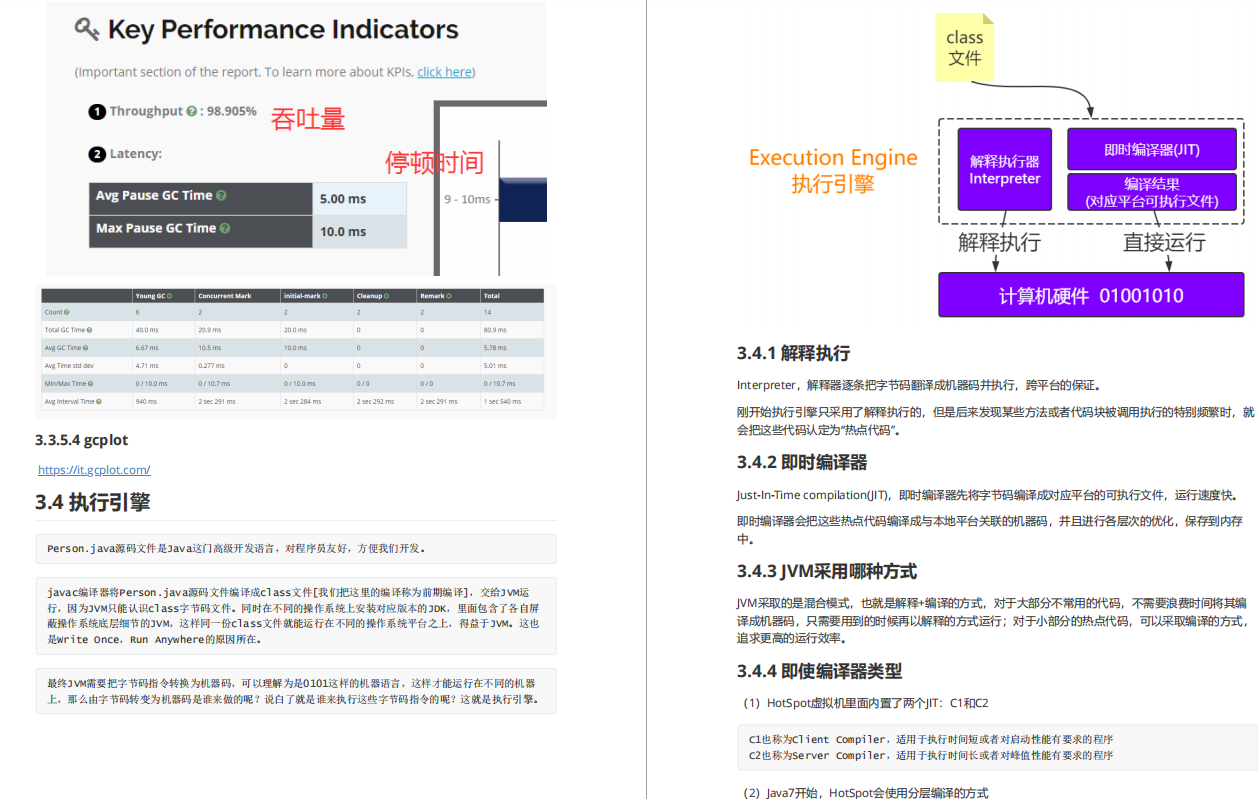
Task: Click the 5.00 ms Avg Pause value
Action: pos(343,199)
